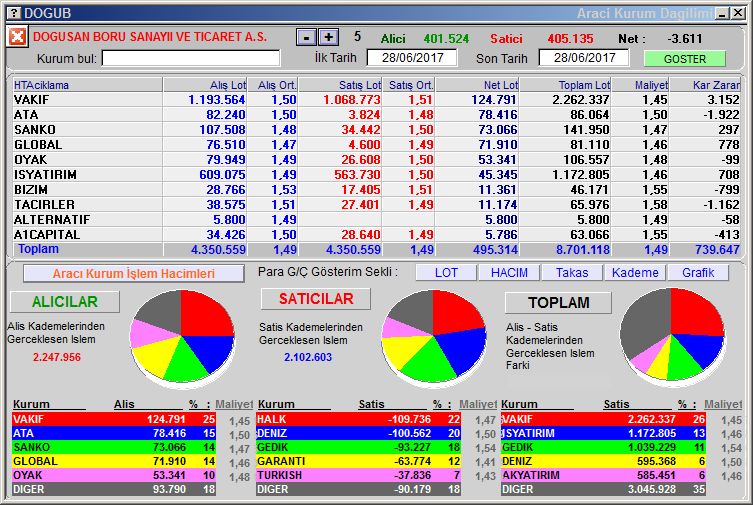The image size is (753, 505).
Task: Decrease count with the minus button
Action: tap(306, 37)
